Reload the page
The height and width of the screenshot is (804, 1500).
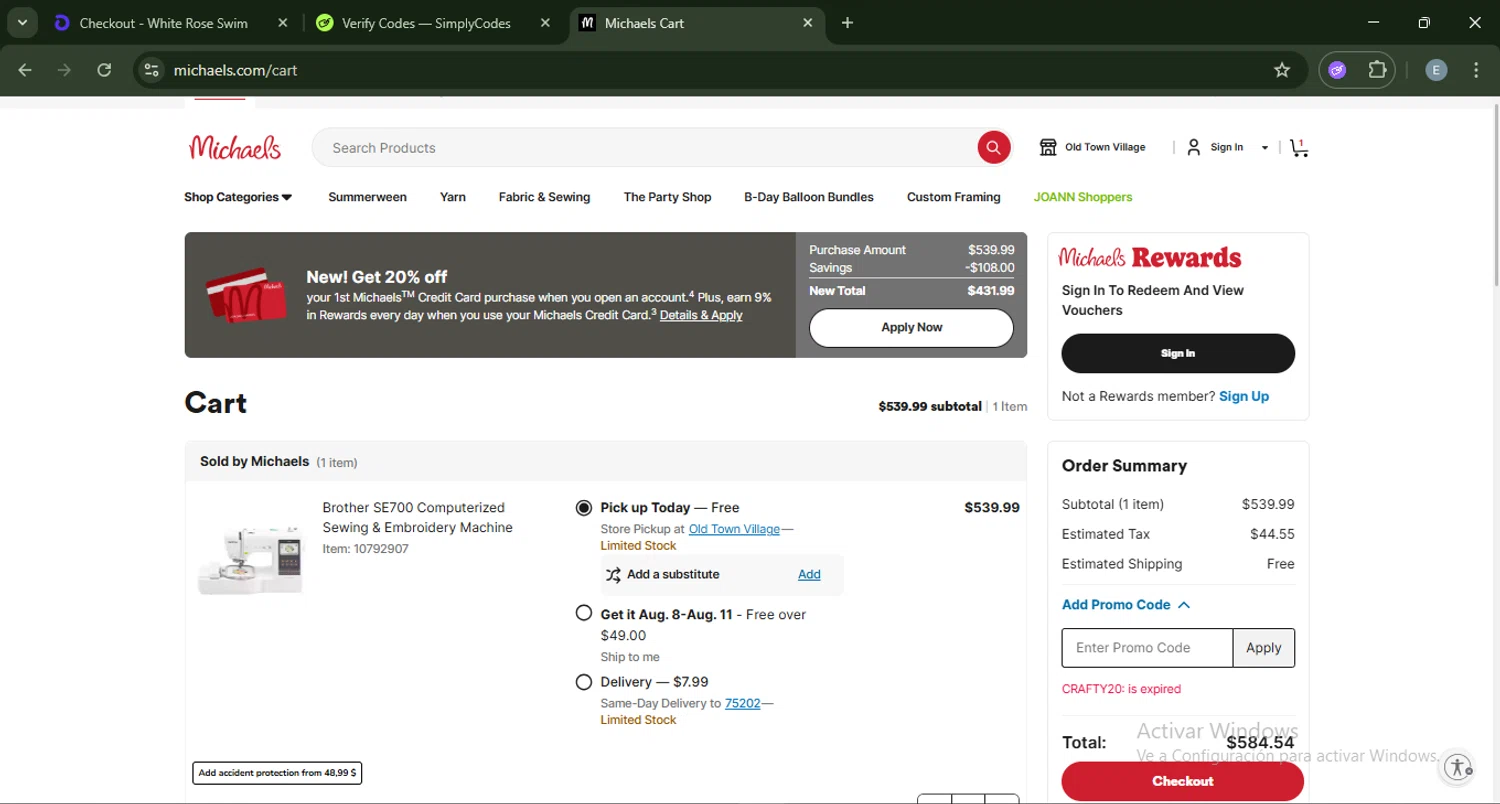[104, 70]
